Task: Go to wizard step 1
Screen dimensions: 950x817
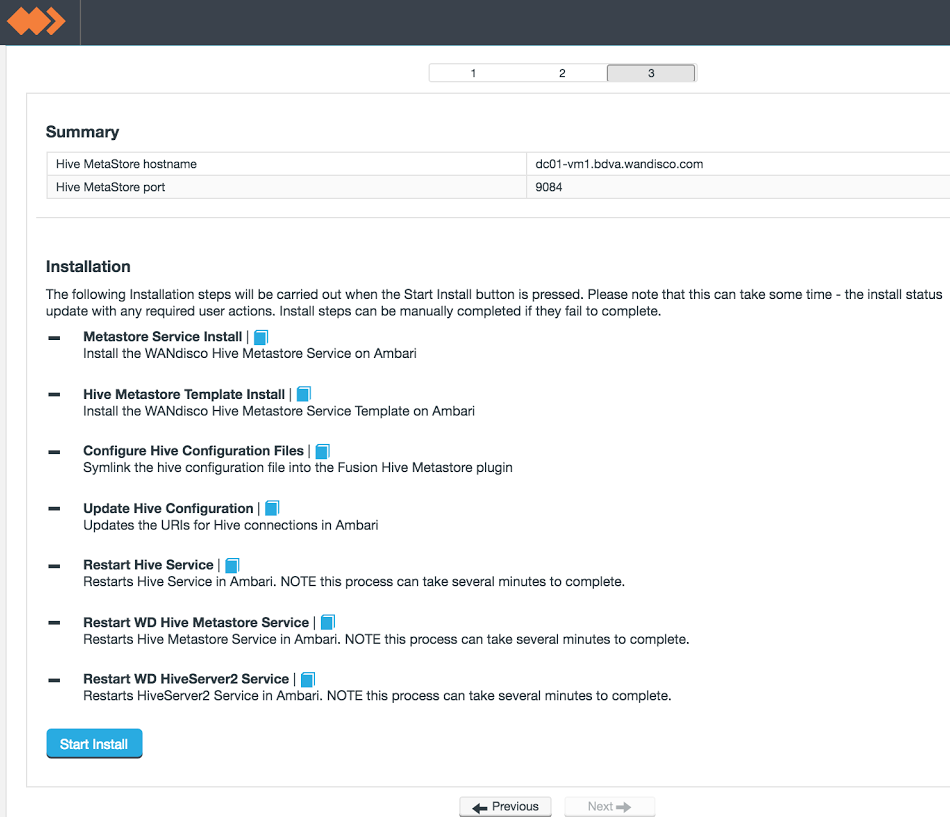Action: [473, 73]
